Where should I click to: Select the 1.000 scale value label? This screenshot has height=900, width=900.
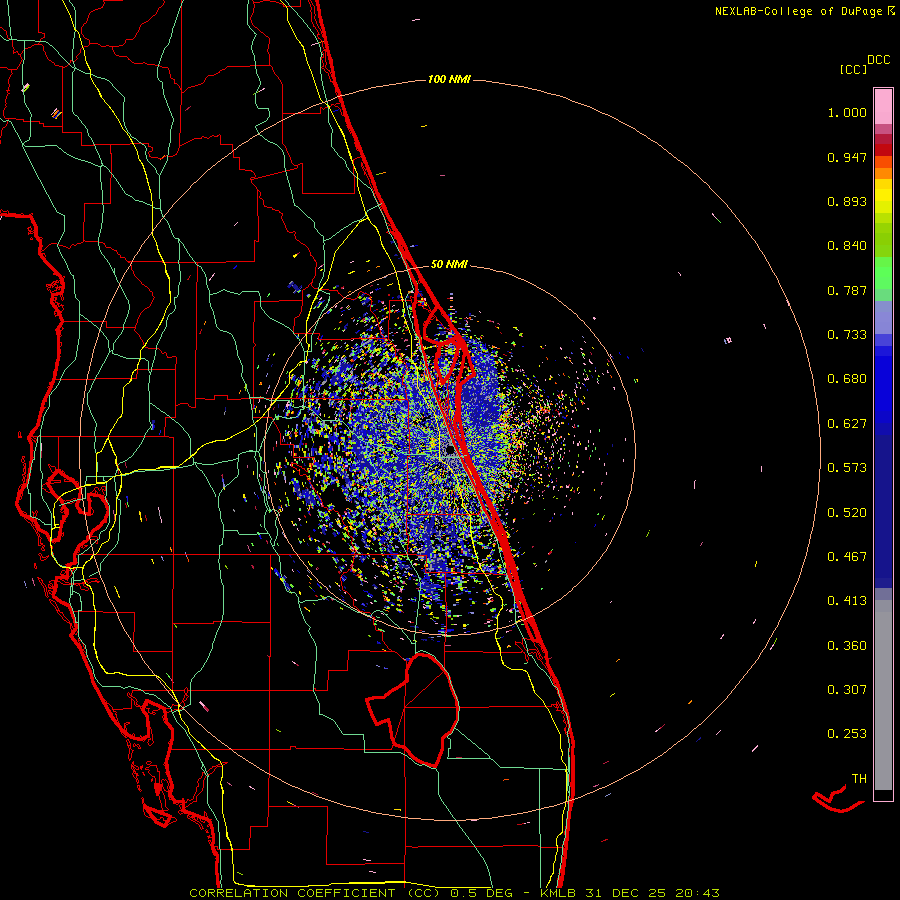click(847, 112)
